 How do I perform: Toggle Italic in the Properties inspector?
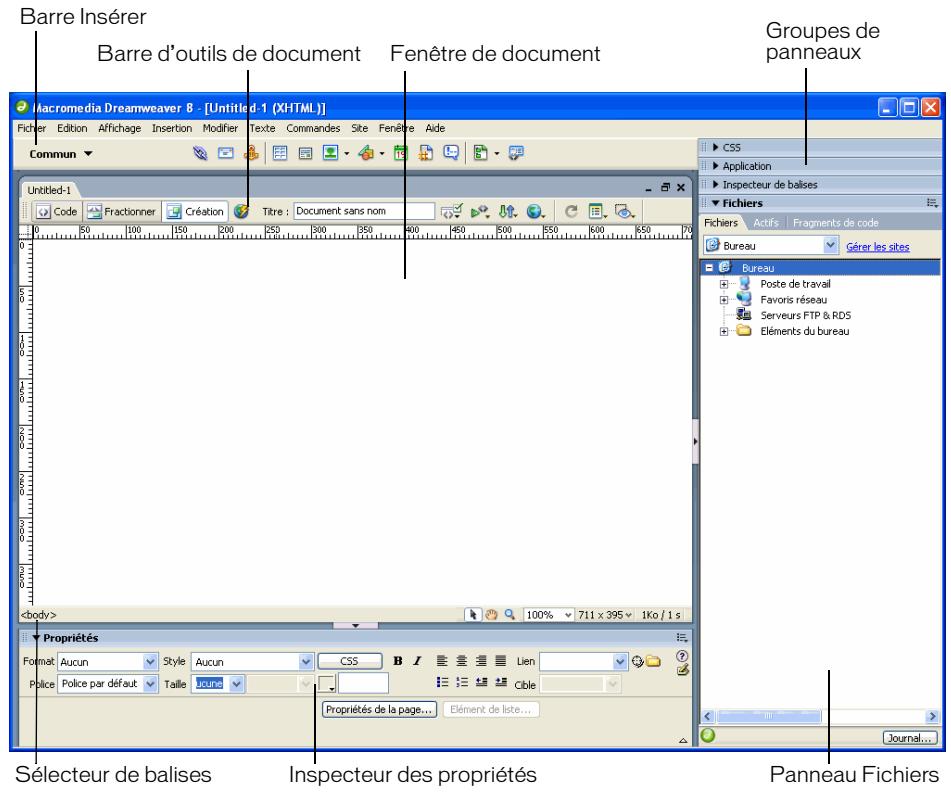pos(417,661)
